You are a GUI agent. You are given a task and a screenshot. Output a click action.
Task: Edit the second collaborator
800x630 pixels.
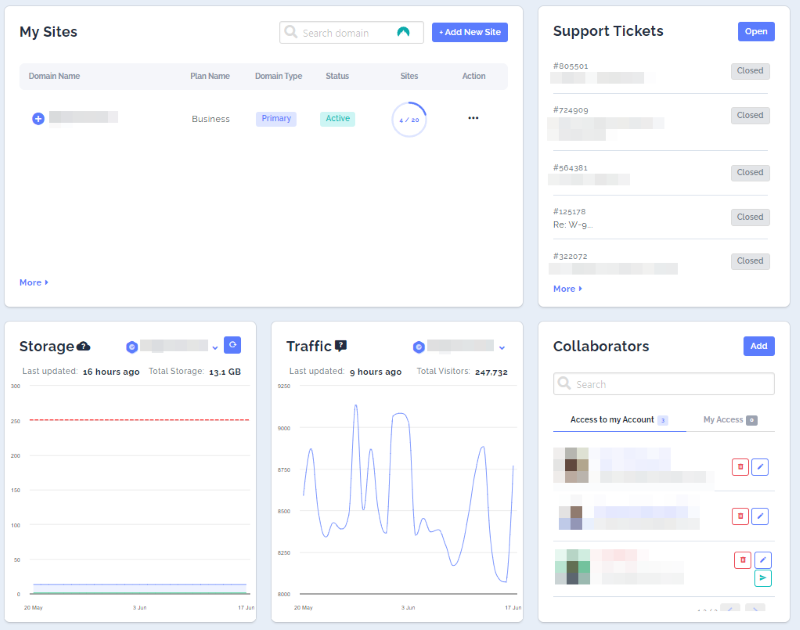pyautogui.click(x=760, y=516)
